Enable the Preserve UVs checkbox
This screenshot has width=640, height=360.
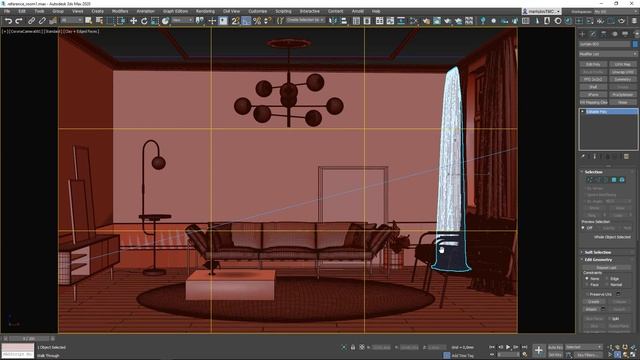[587, 294]
